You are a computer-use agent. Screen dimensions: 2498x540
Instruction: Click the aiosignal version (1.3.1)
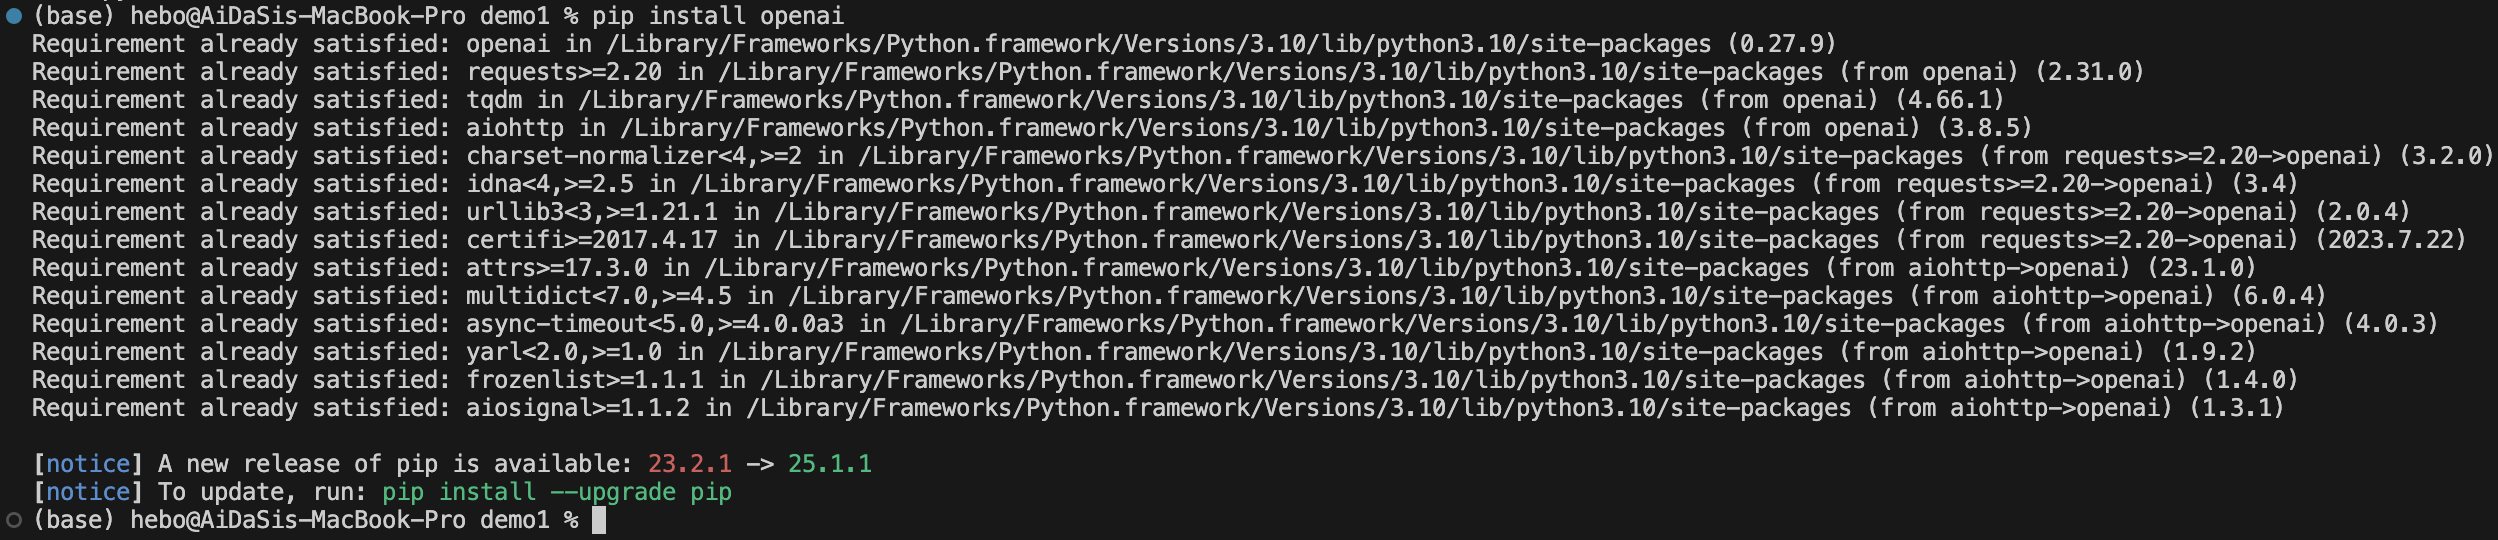[2237, 408]
